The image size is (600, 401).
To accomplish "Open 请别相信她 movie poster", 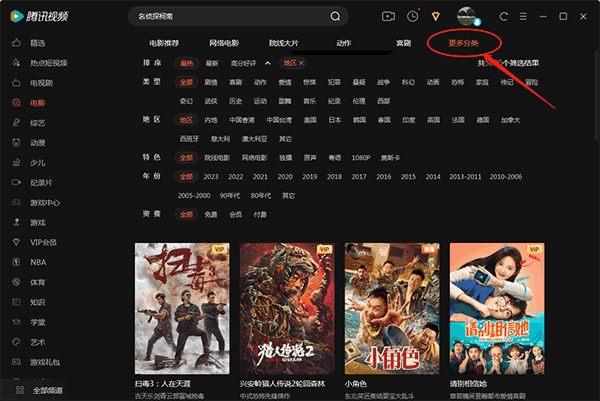I will 497,308.
